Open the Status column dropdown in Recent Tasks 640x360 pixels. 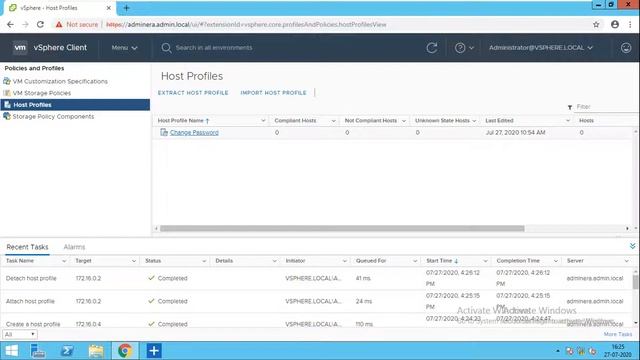coord(204,261)
